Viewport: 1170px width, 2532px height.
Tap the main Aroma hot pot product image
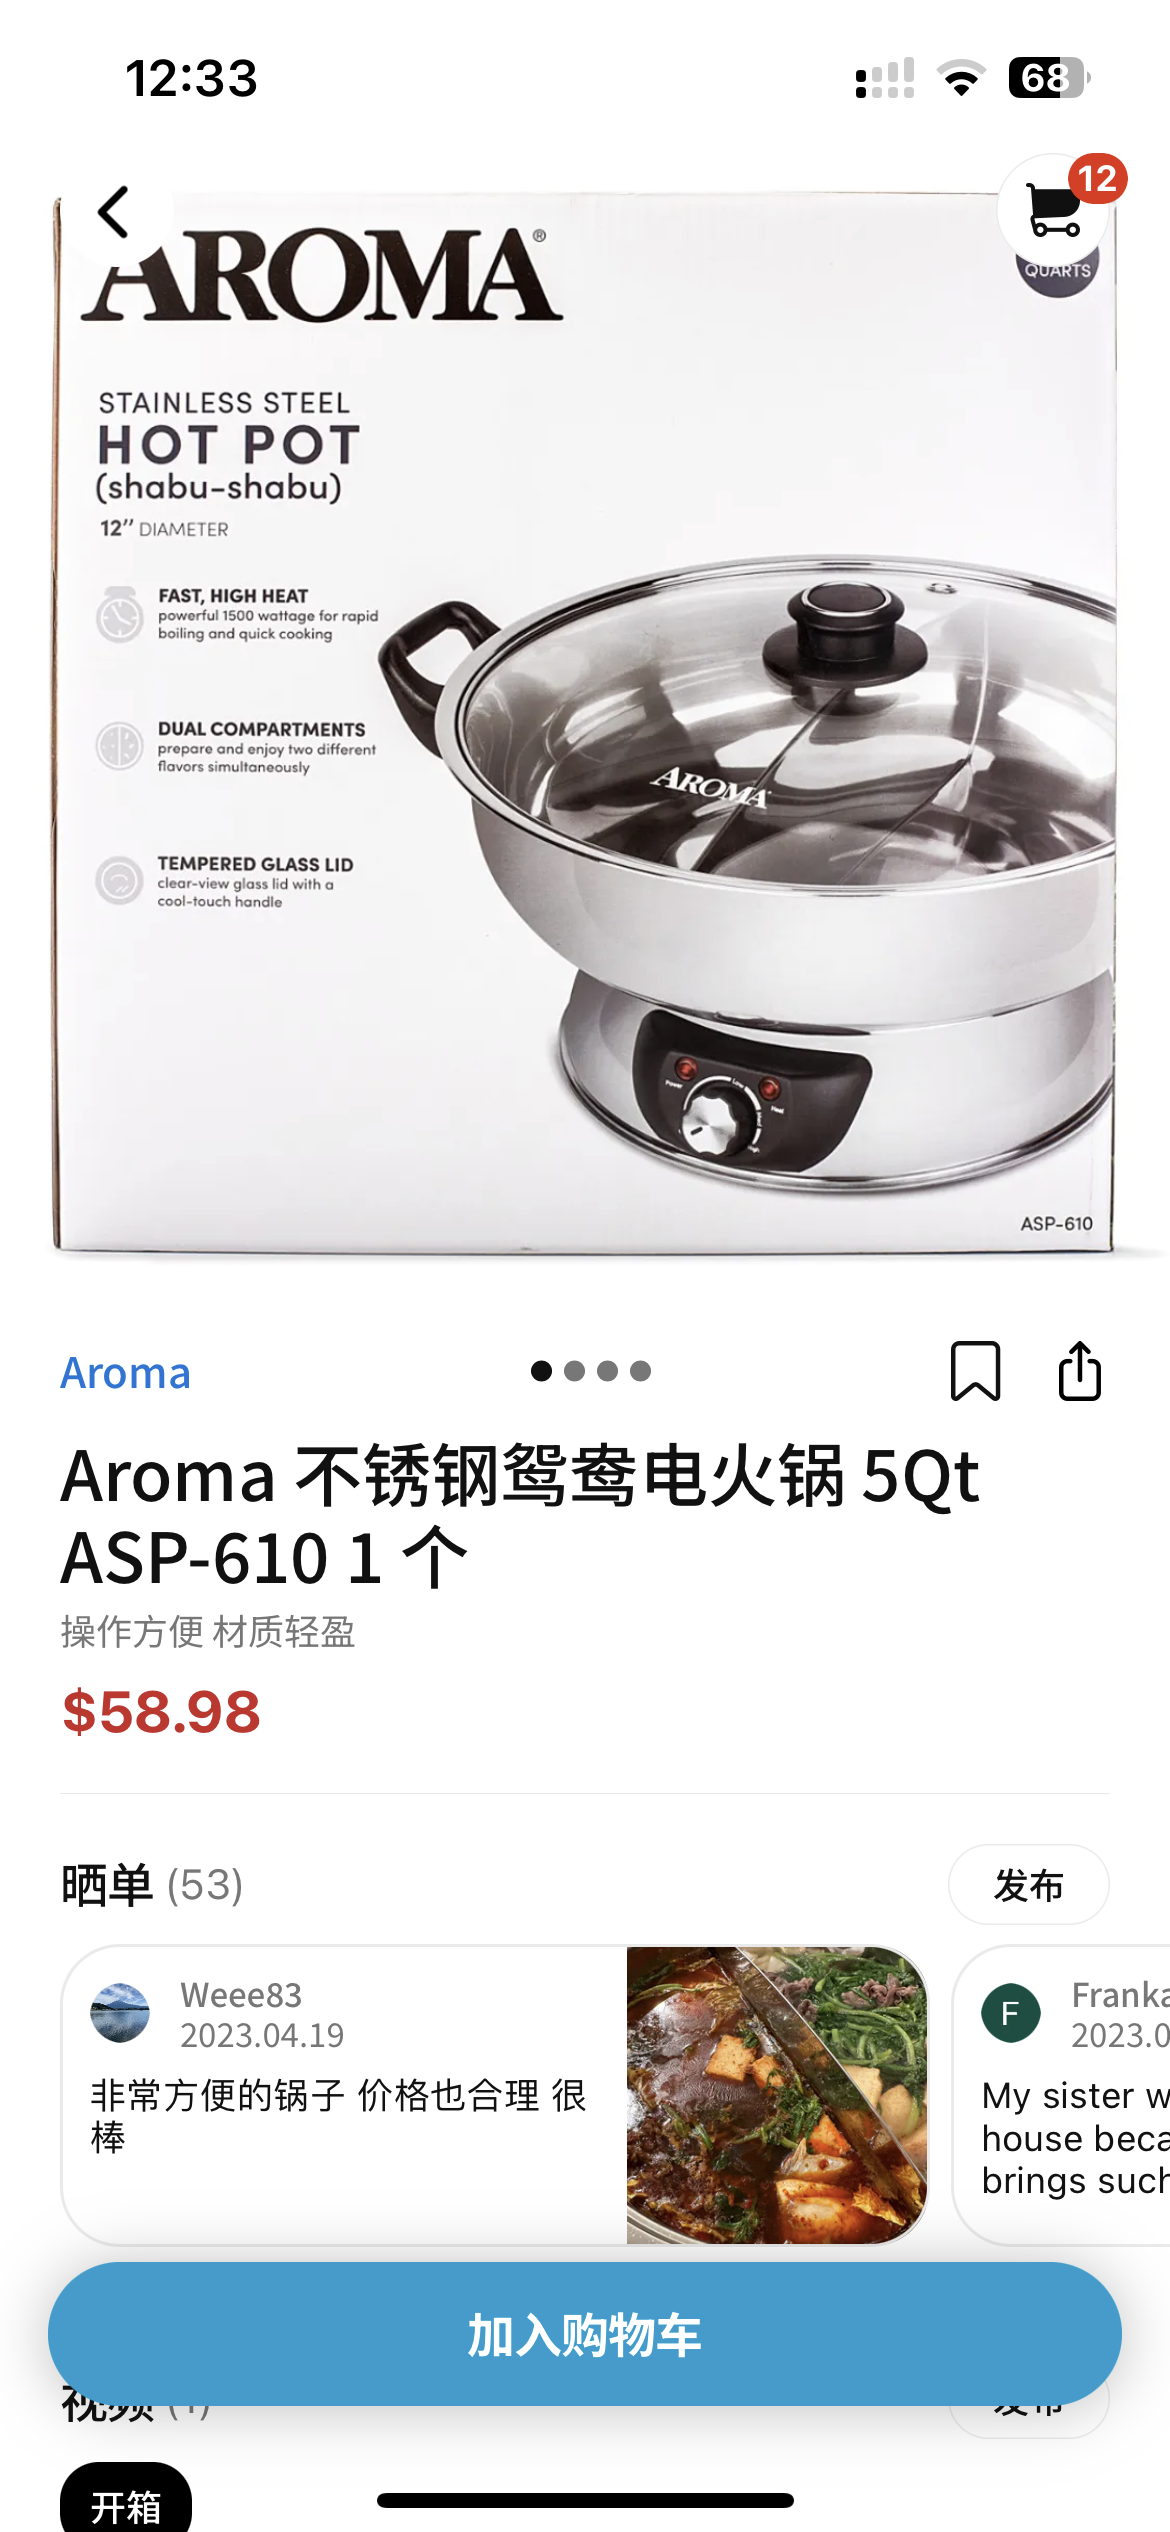[585, 720]
